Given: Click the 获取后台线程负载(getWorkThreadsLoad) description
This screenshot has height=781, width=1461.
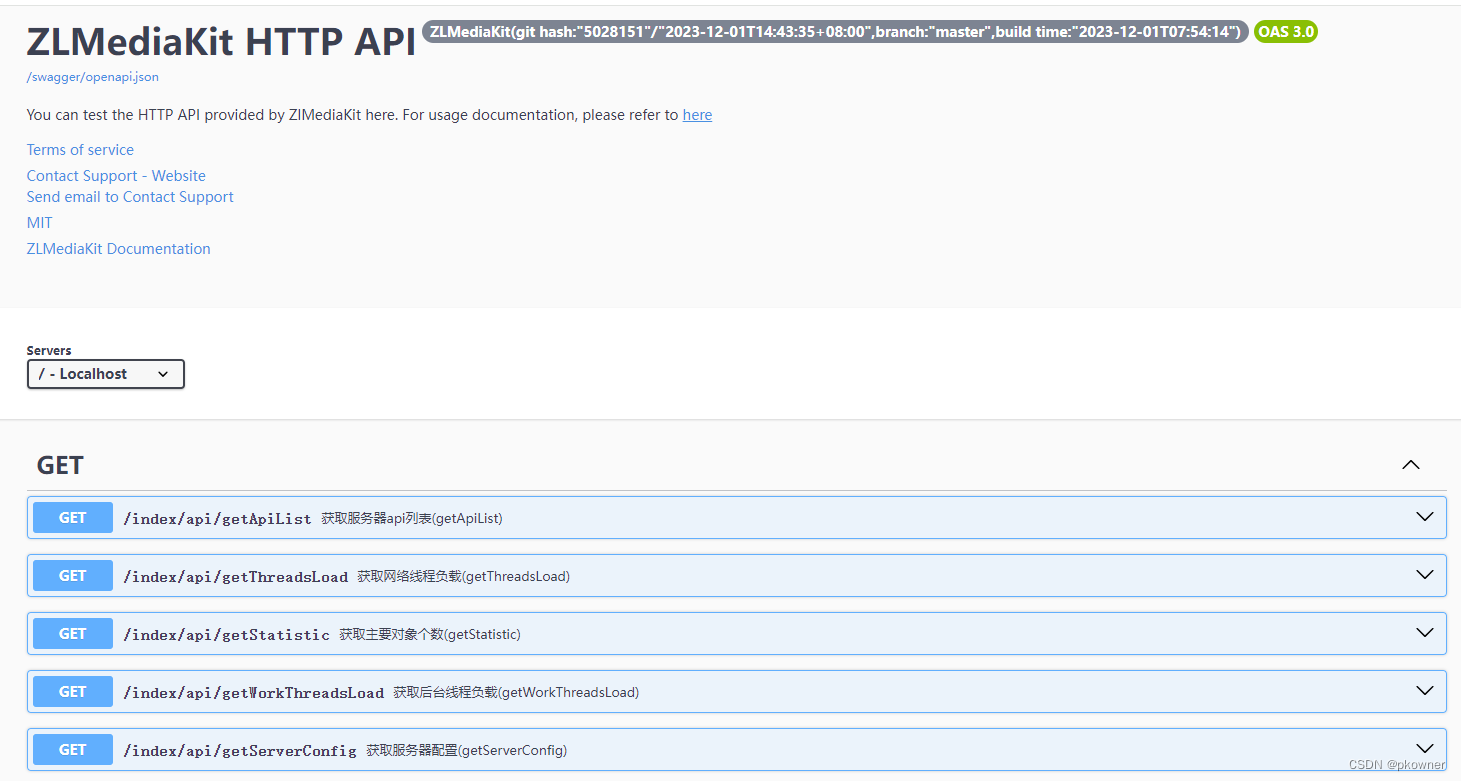Looking at the screenshot, I should pos(516,693).
